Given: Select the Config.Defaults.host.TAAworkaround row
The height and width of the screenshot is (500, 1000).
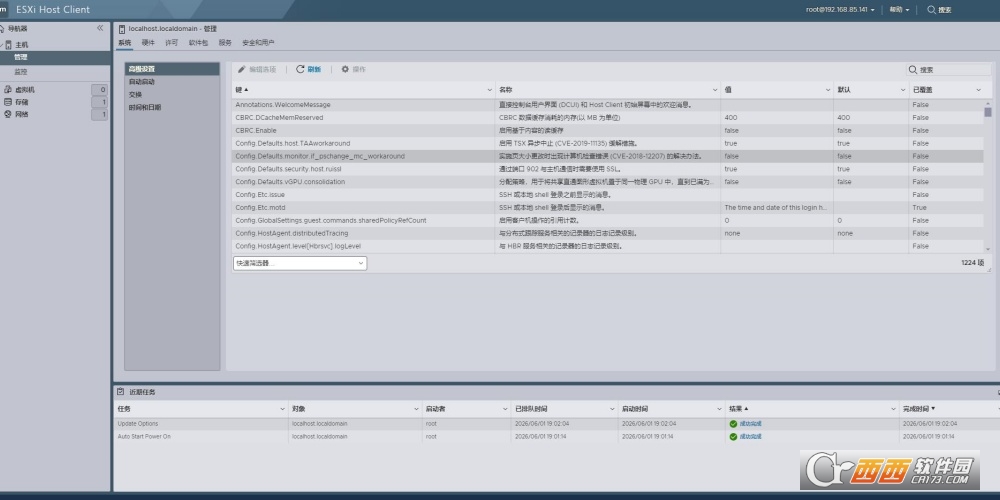Looking at the screenshot, I should click(608, 143).
